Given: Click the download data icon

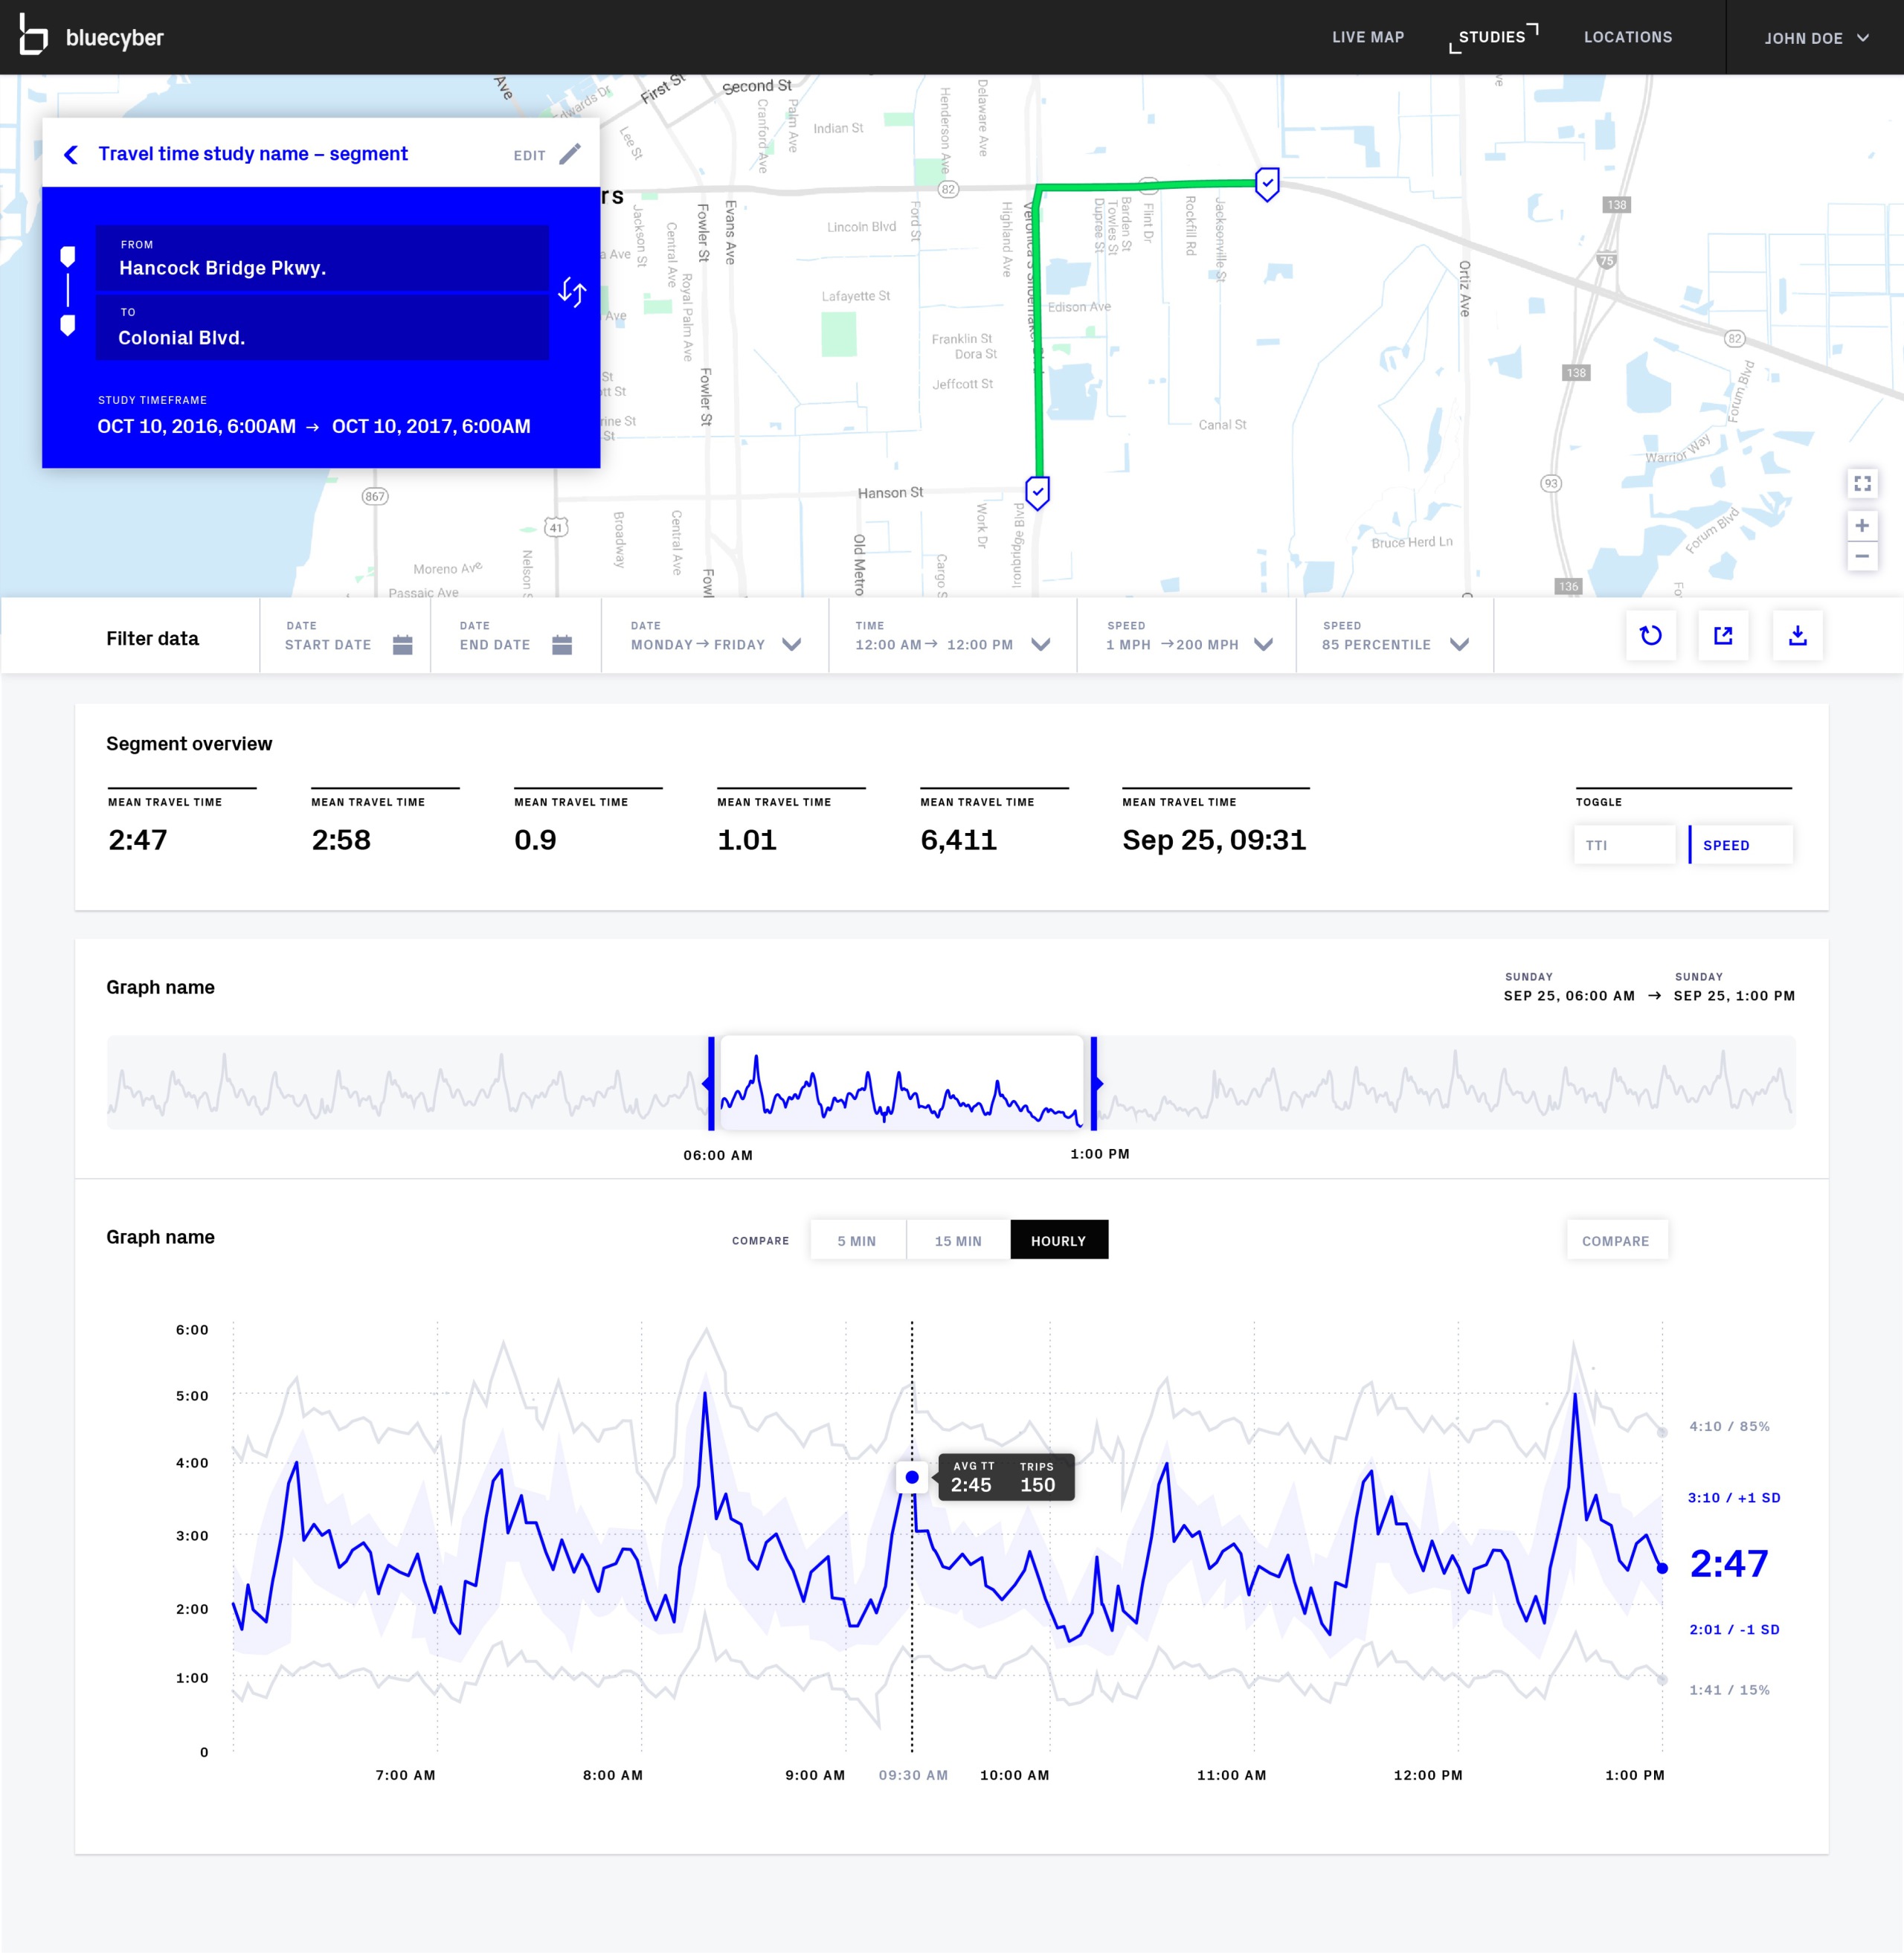Looking at the screenshot, I should coord(1797,635).
